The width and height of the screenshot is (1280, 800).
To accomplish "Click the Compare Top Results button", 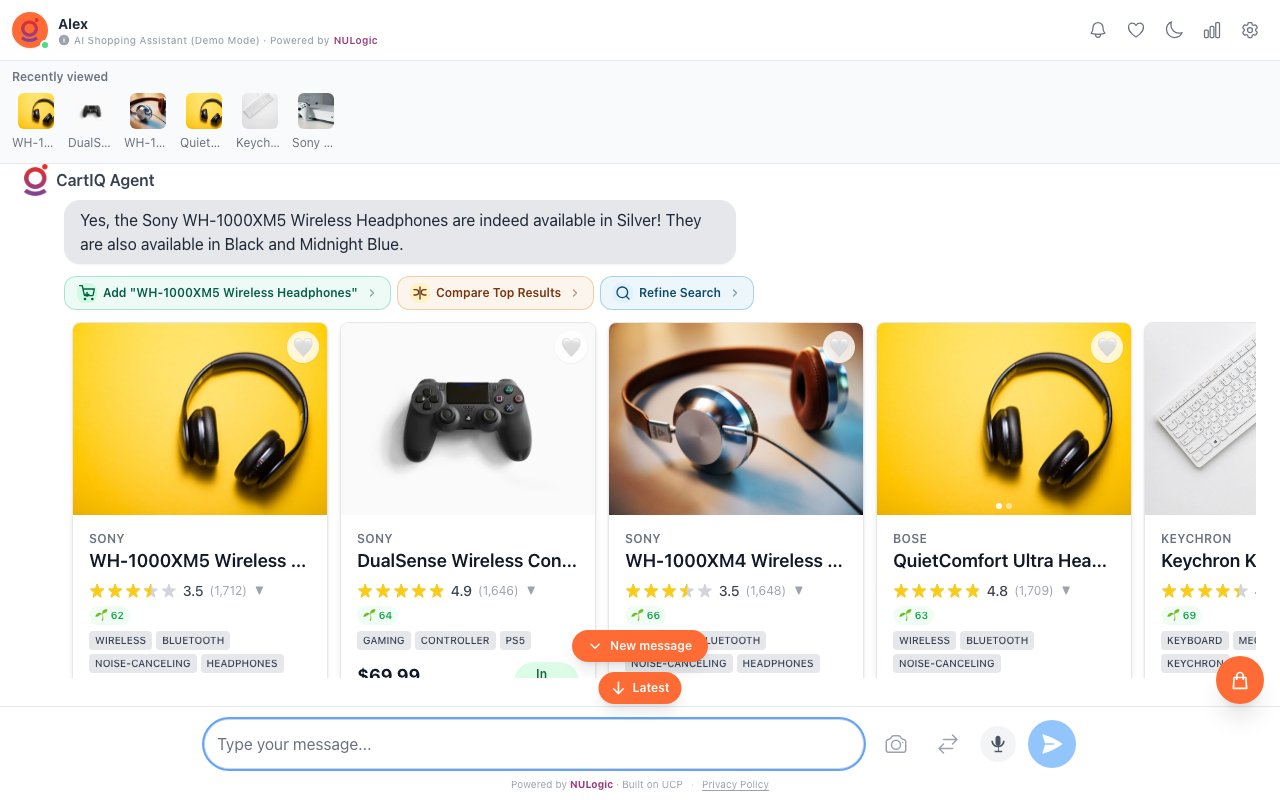I will click(x=495, y=293).
